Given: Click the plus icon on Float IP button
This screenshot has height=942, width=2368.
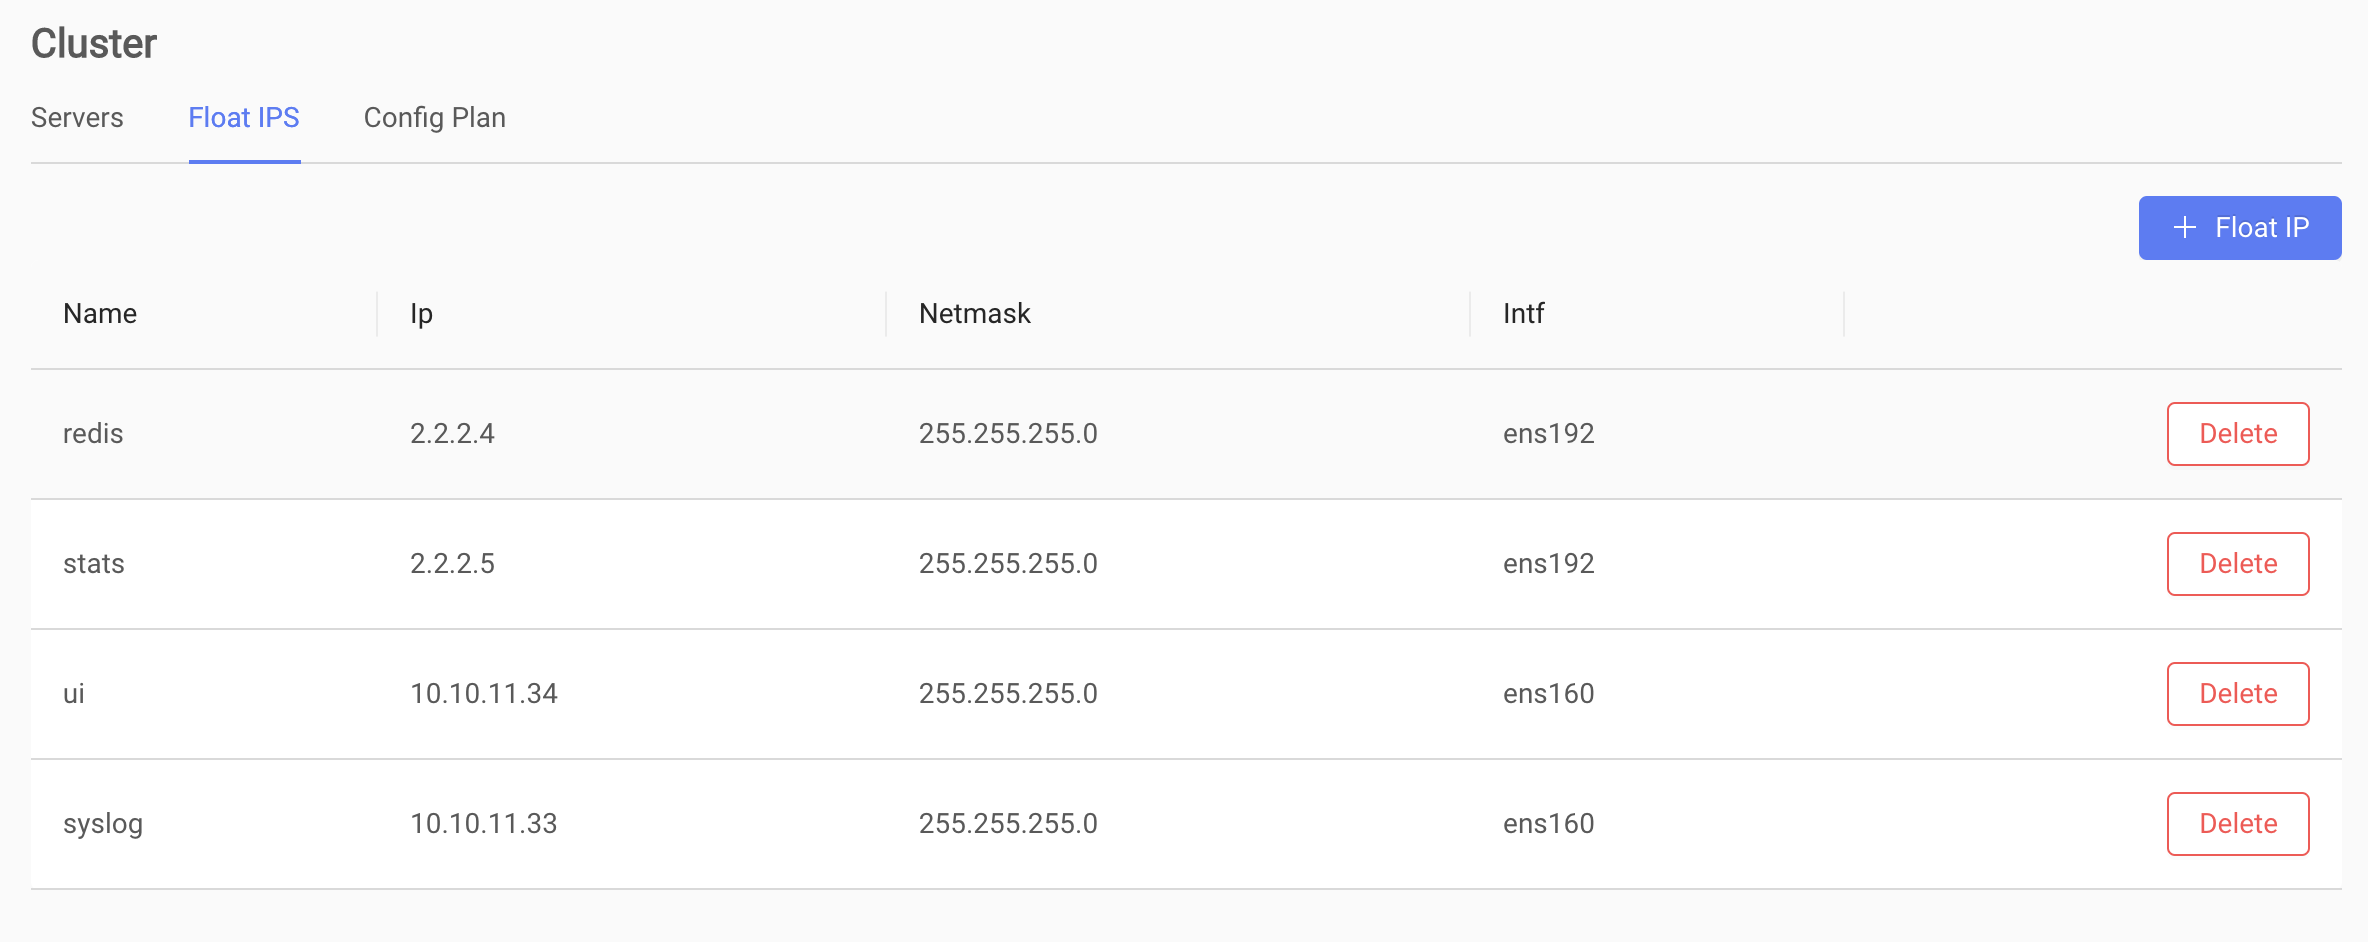Looking at the screenshot, I should tap(2185, 228).
